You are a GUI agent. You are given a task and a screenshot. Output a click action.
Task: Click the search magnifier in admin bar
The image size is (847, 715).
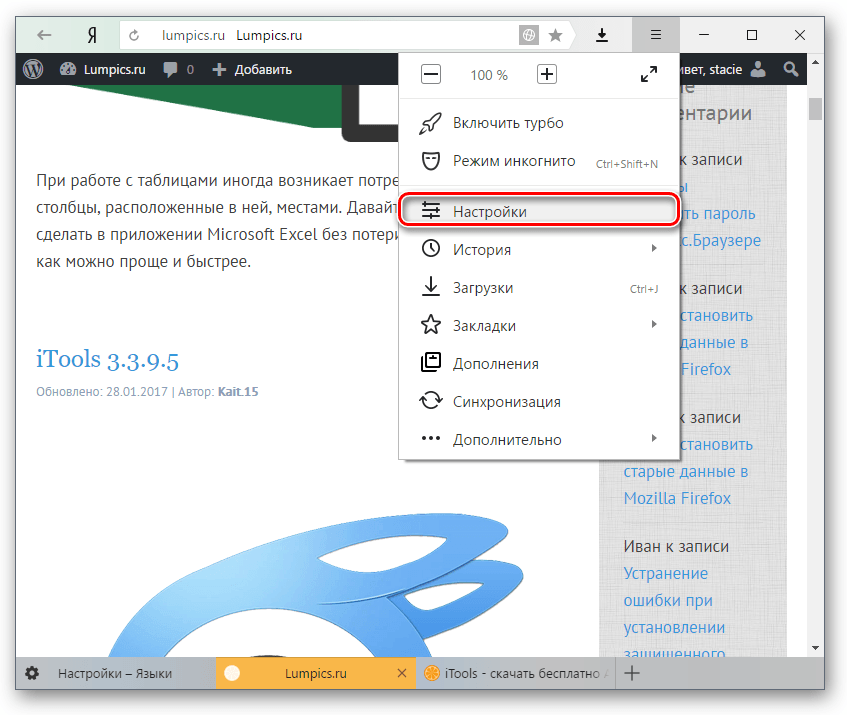click(791, 69)
